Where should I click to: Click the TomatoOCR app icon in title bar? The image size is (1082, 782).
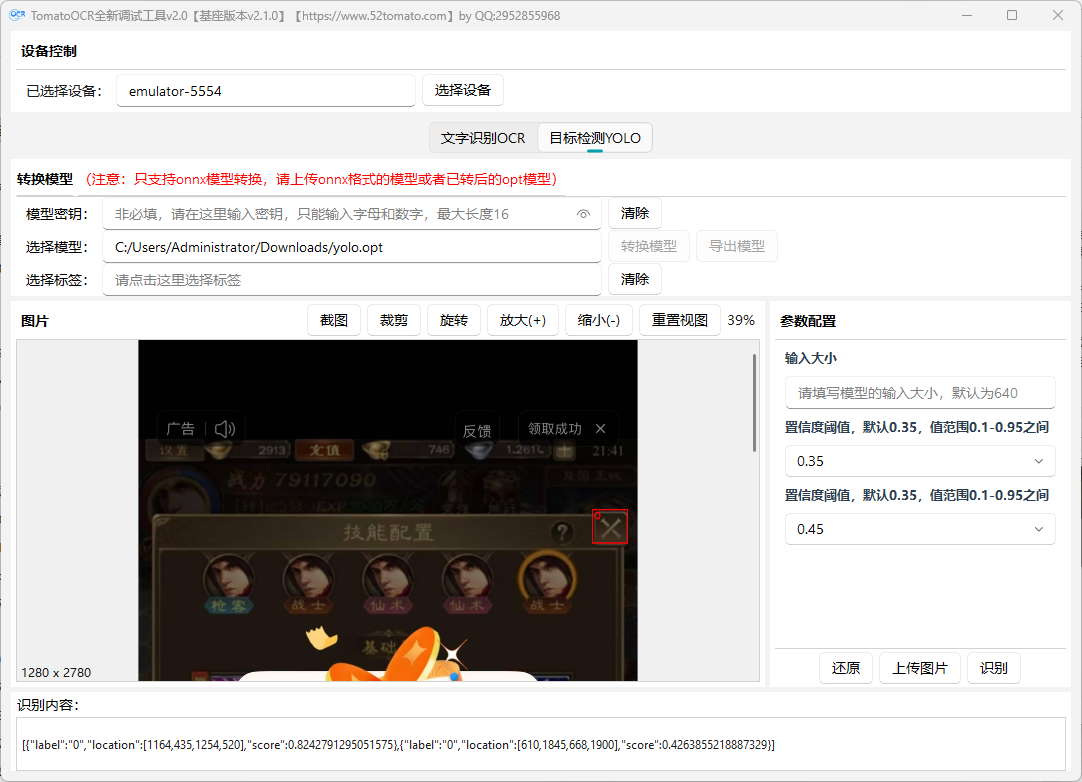click(16, 15)
